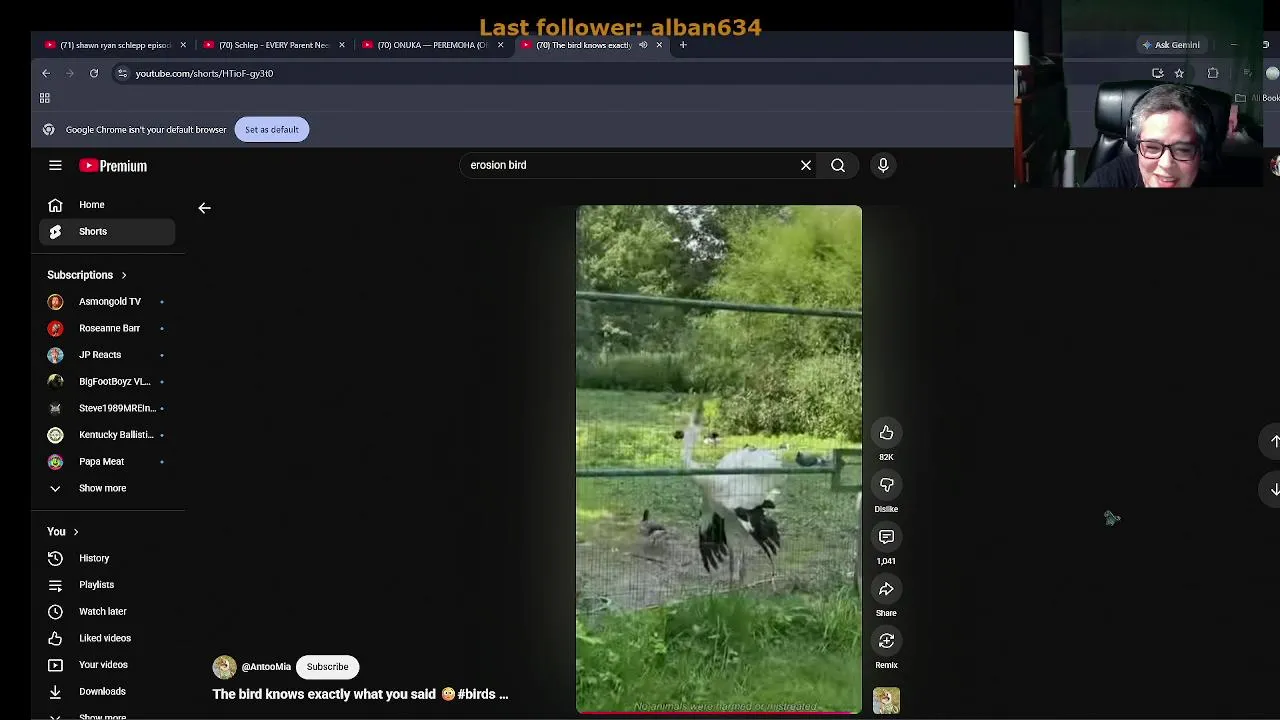The width and height of the screenshot is (1280, 720).
Task: Open Your videos in the sidebar
Action: (108, 665)
